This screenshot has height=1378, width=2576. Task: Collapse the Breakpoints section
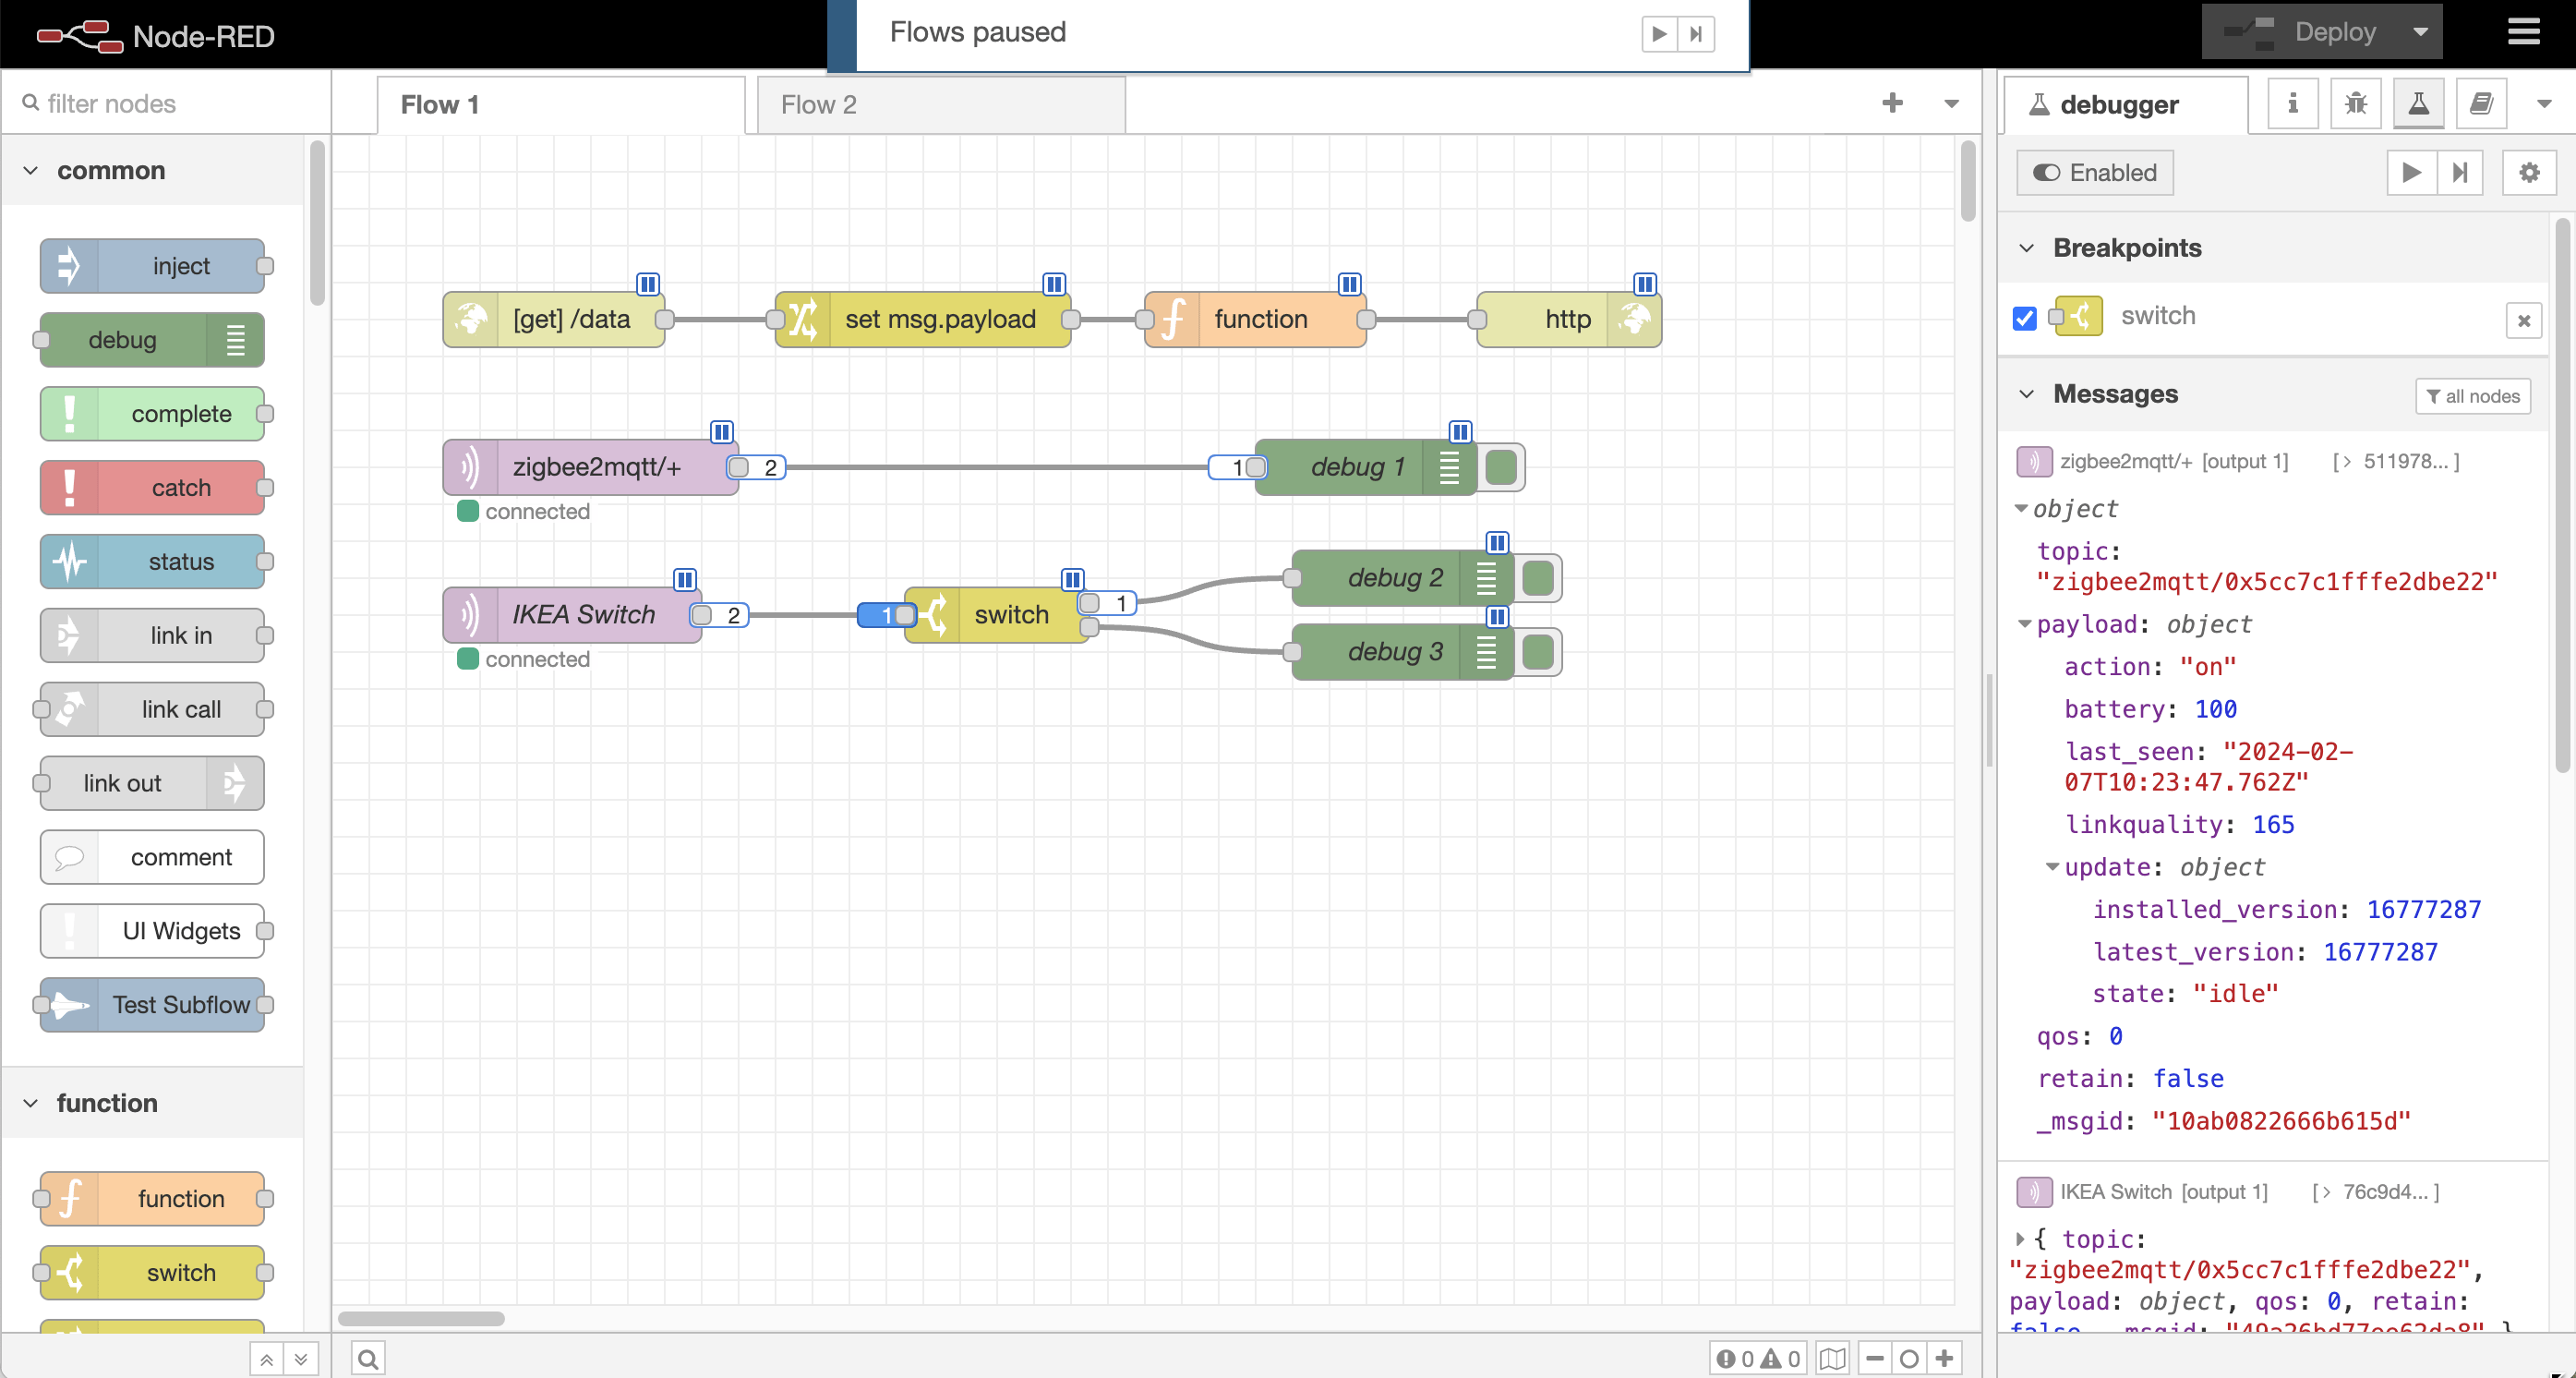[2027, 248]
